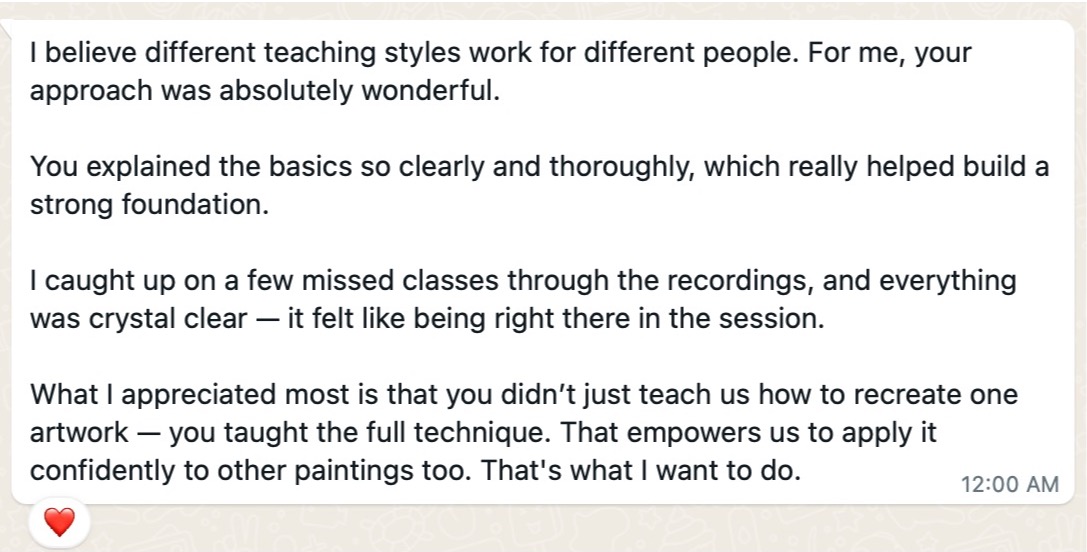The image size is (1087, 552).
Task: Click the word "thoroughly" in the second paragraph
Action: click(x=620, y=167)
